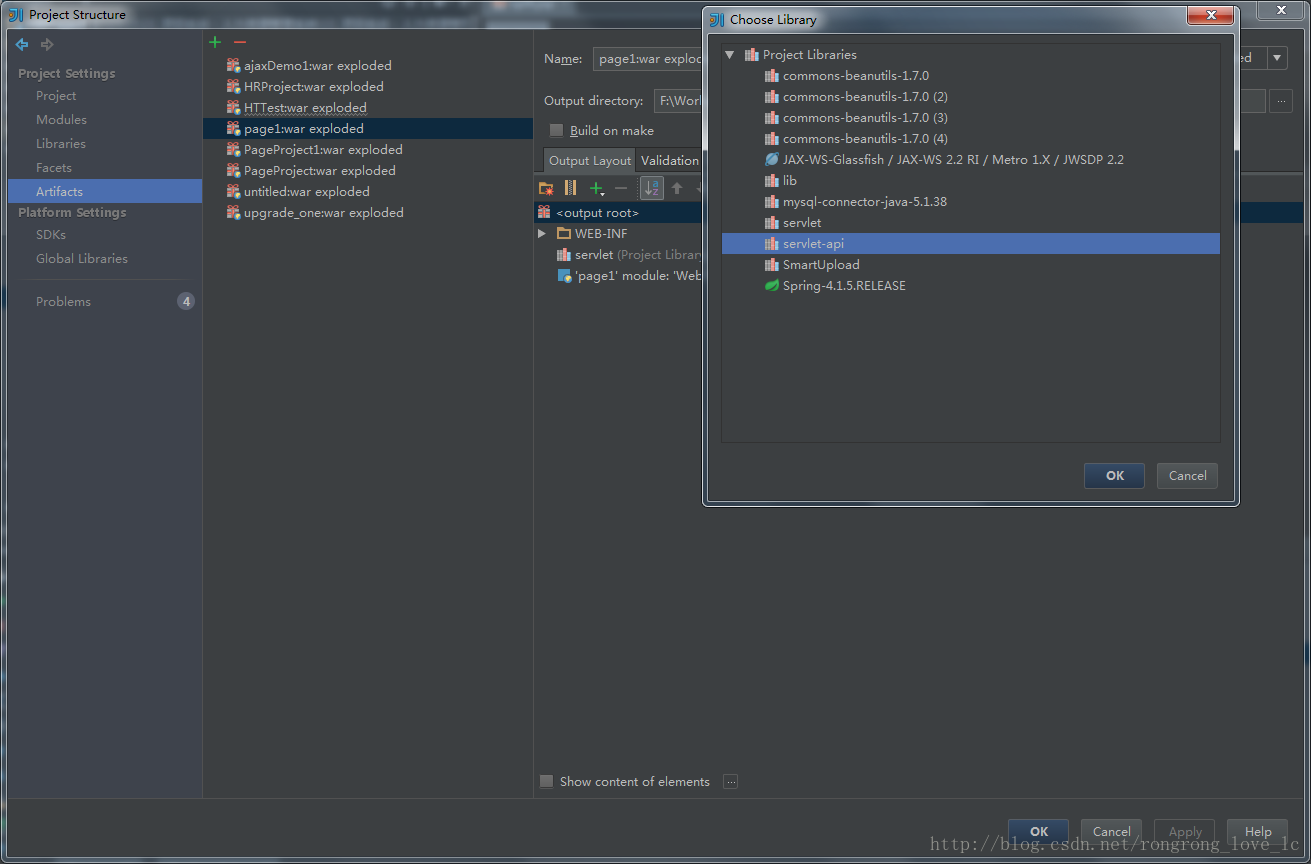Click Cancel in Project Structure window
Screen dimensions: 1311x864
coord(1112,832)
